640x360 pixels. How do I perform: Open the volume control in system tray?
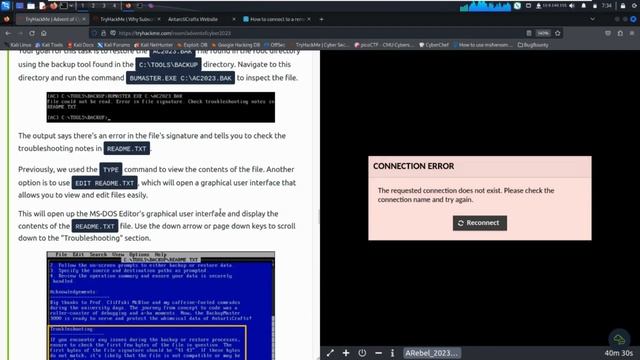tap(572, 6)
